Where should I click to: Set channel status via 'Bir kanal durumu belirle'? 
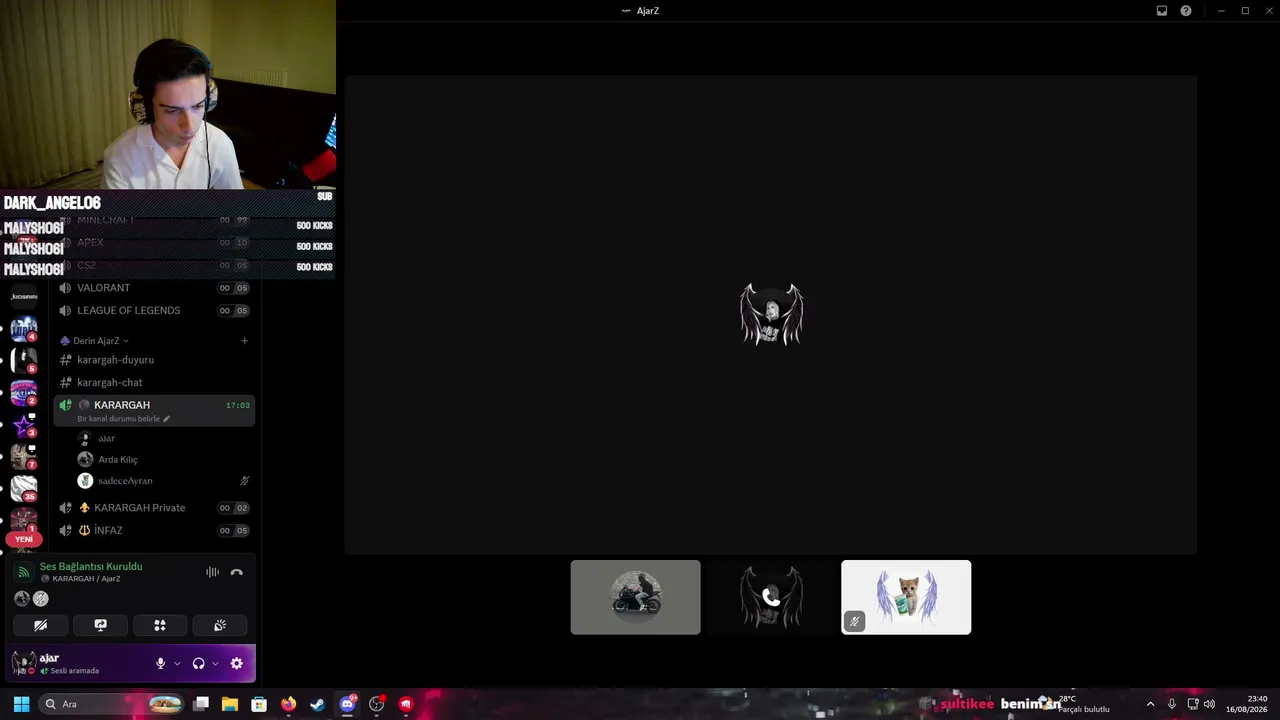click(x=123, y=419)
